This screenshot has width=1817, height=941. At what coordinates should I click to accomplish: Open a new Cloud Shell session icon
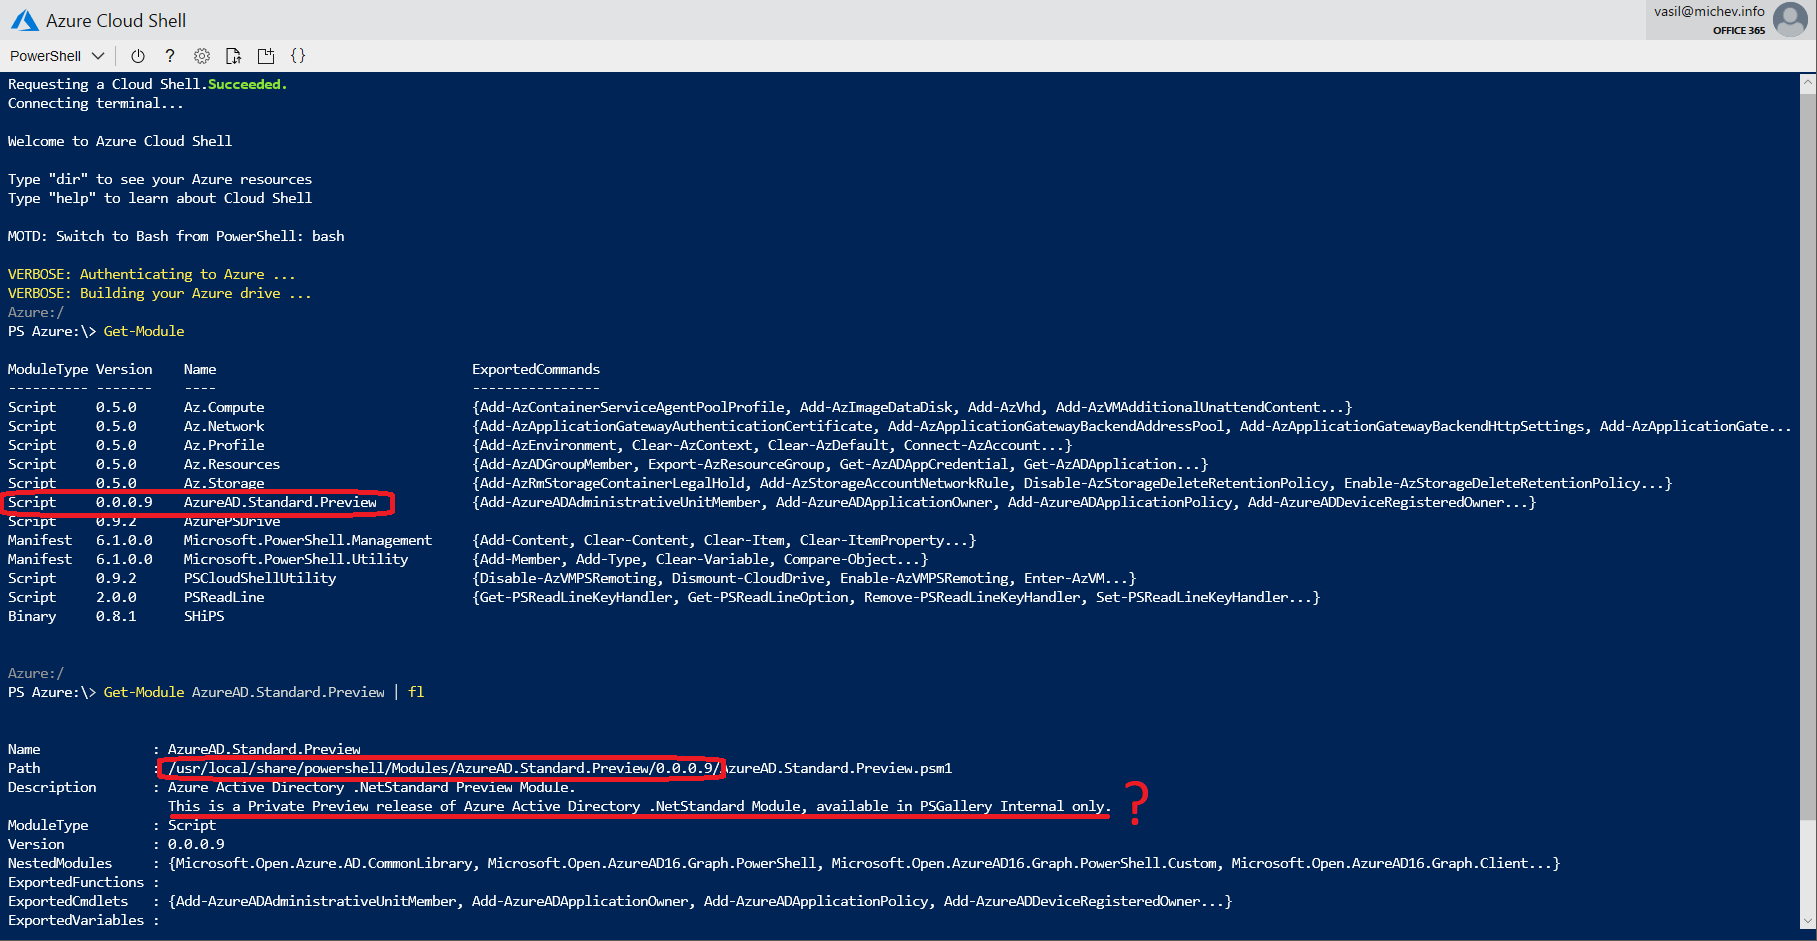coord(266,56)
